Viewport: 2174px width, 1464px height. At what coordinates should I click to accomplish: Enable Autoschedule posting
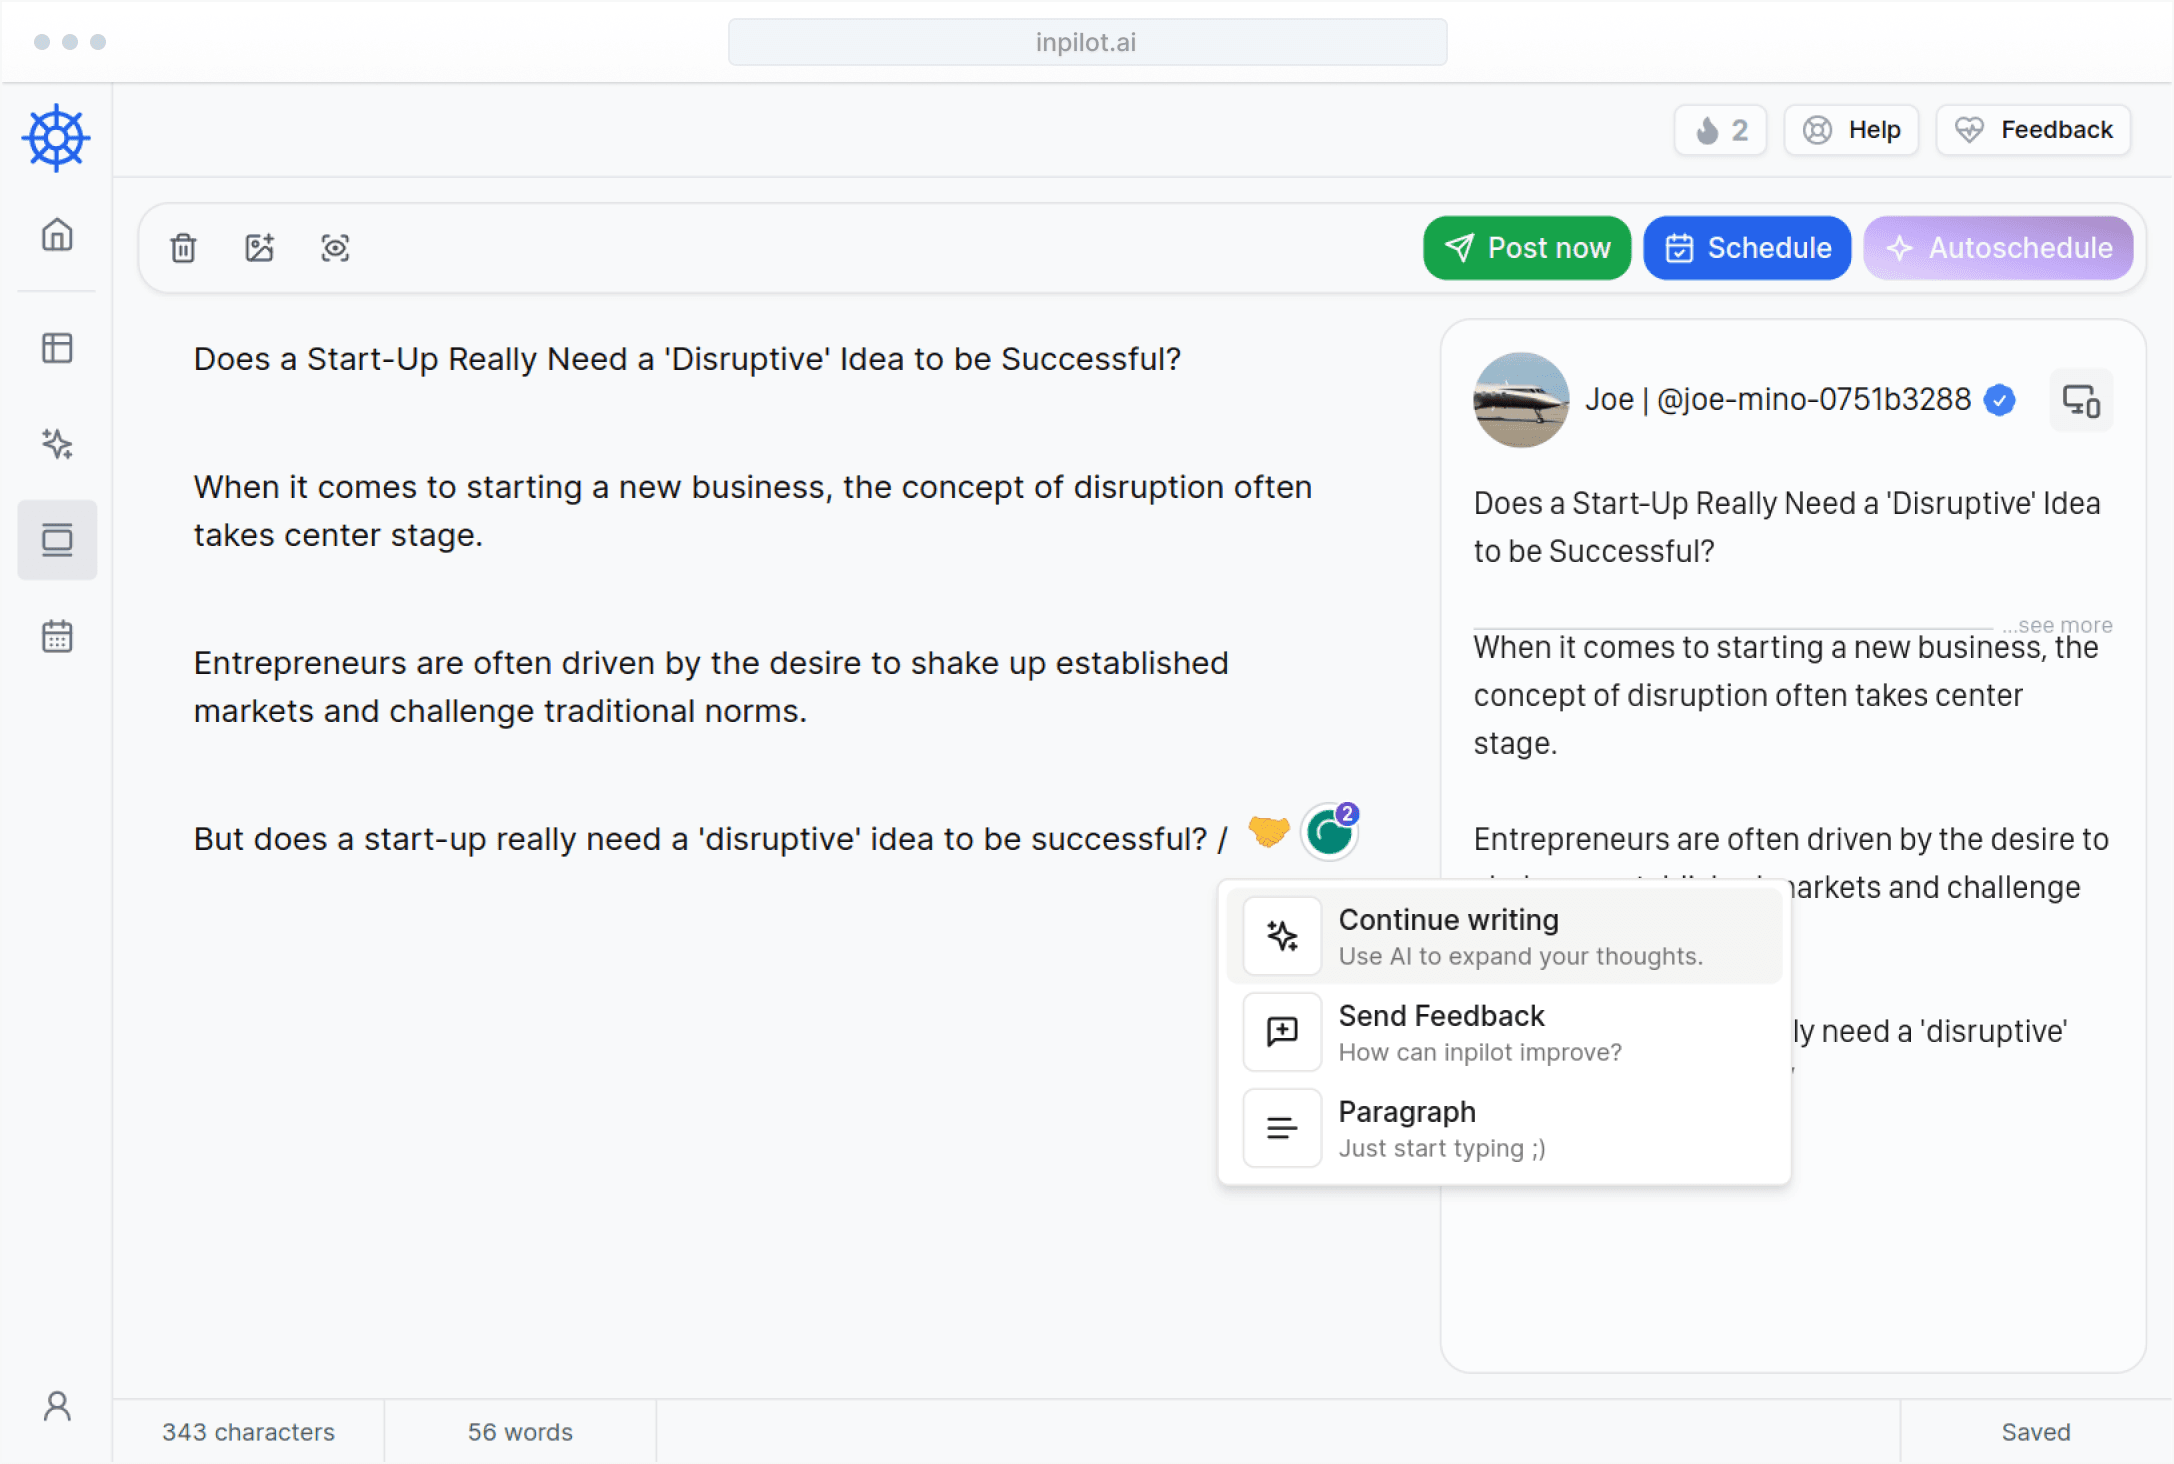tap(2001, 247)
